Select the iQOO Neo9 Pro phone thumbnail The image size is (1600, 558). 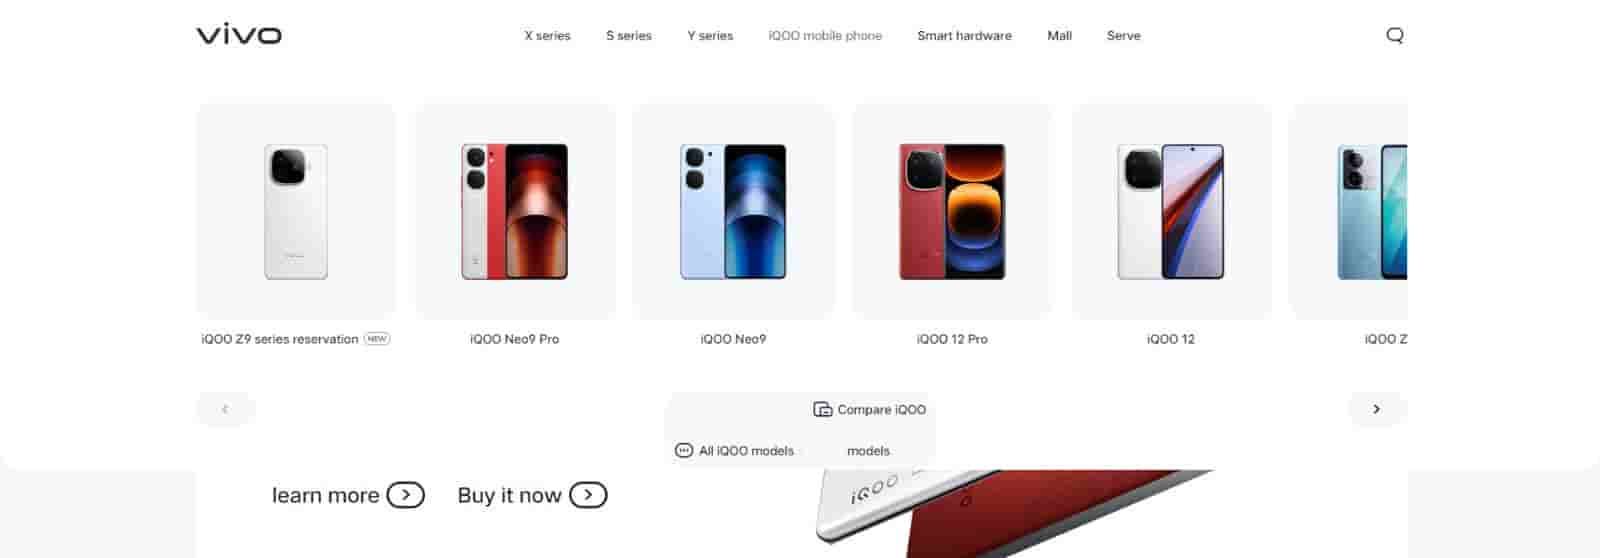(515, 211)
